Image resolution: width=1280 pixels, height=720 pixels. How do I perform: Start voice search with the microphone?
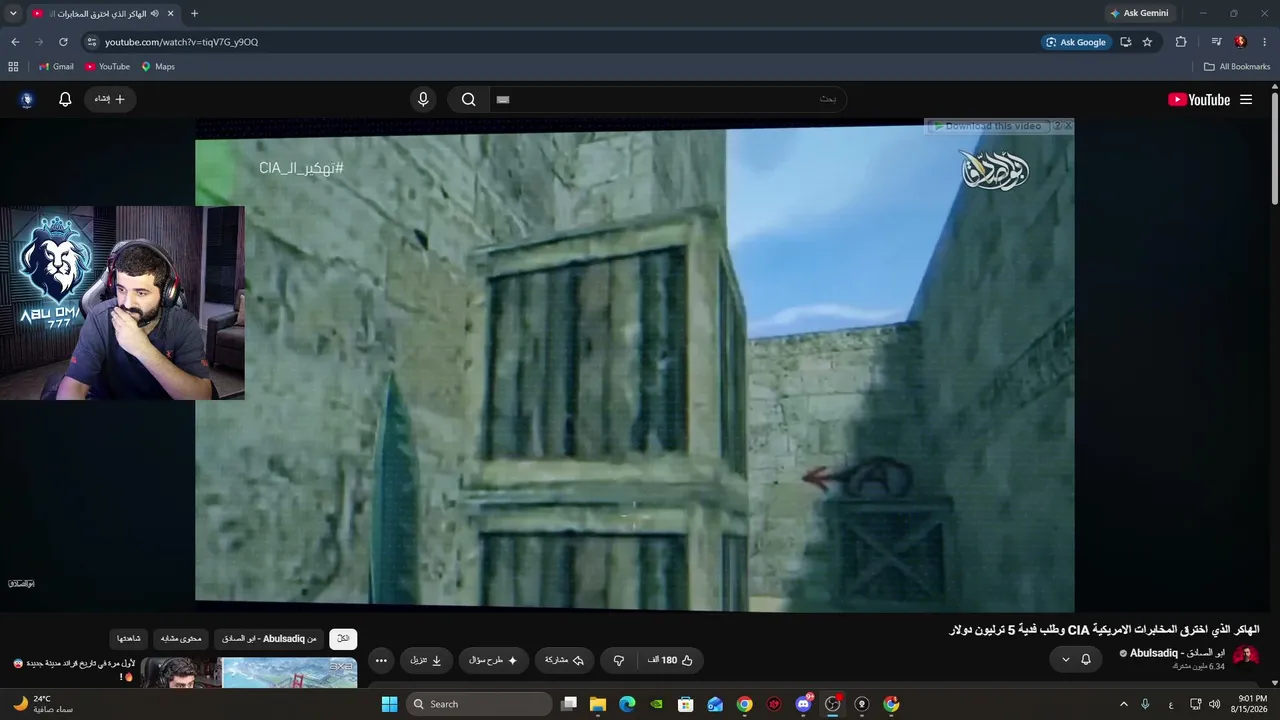pyautogui.click(x=423, y=99)
